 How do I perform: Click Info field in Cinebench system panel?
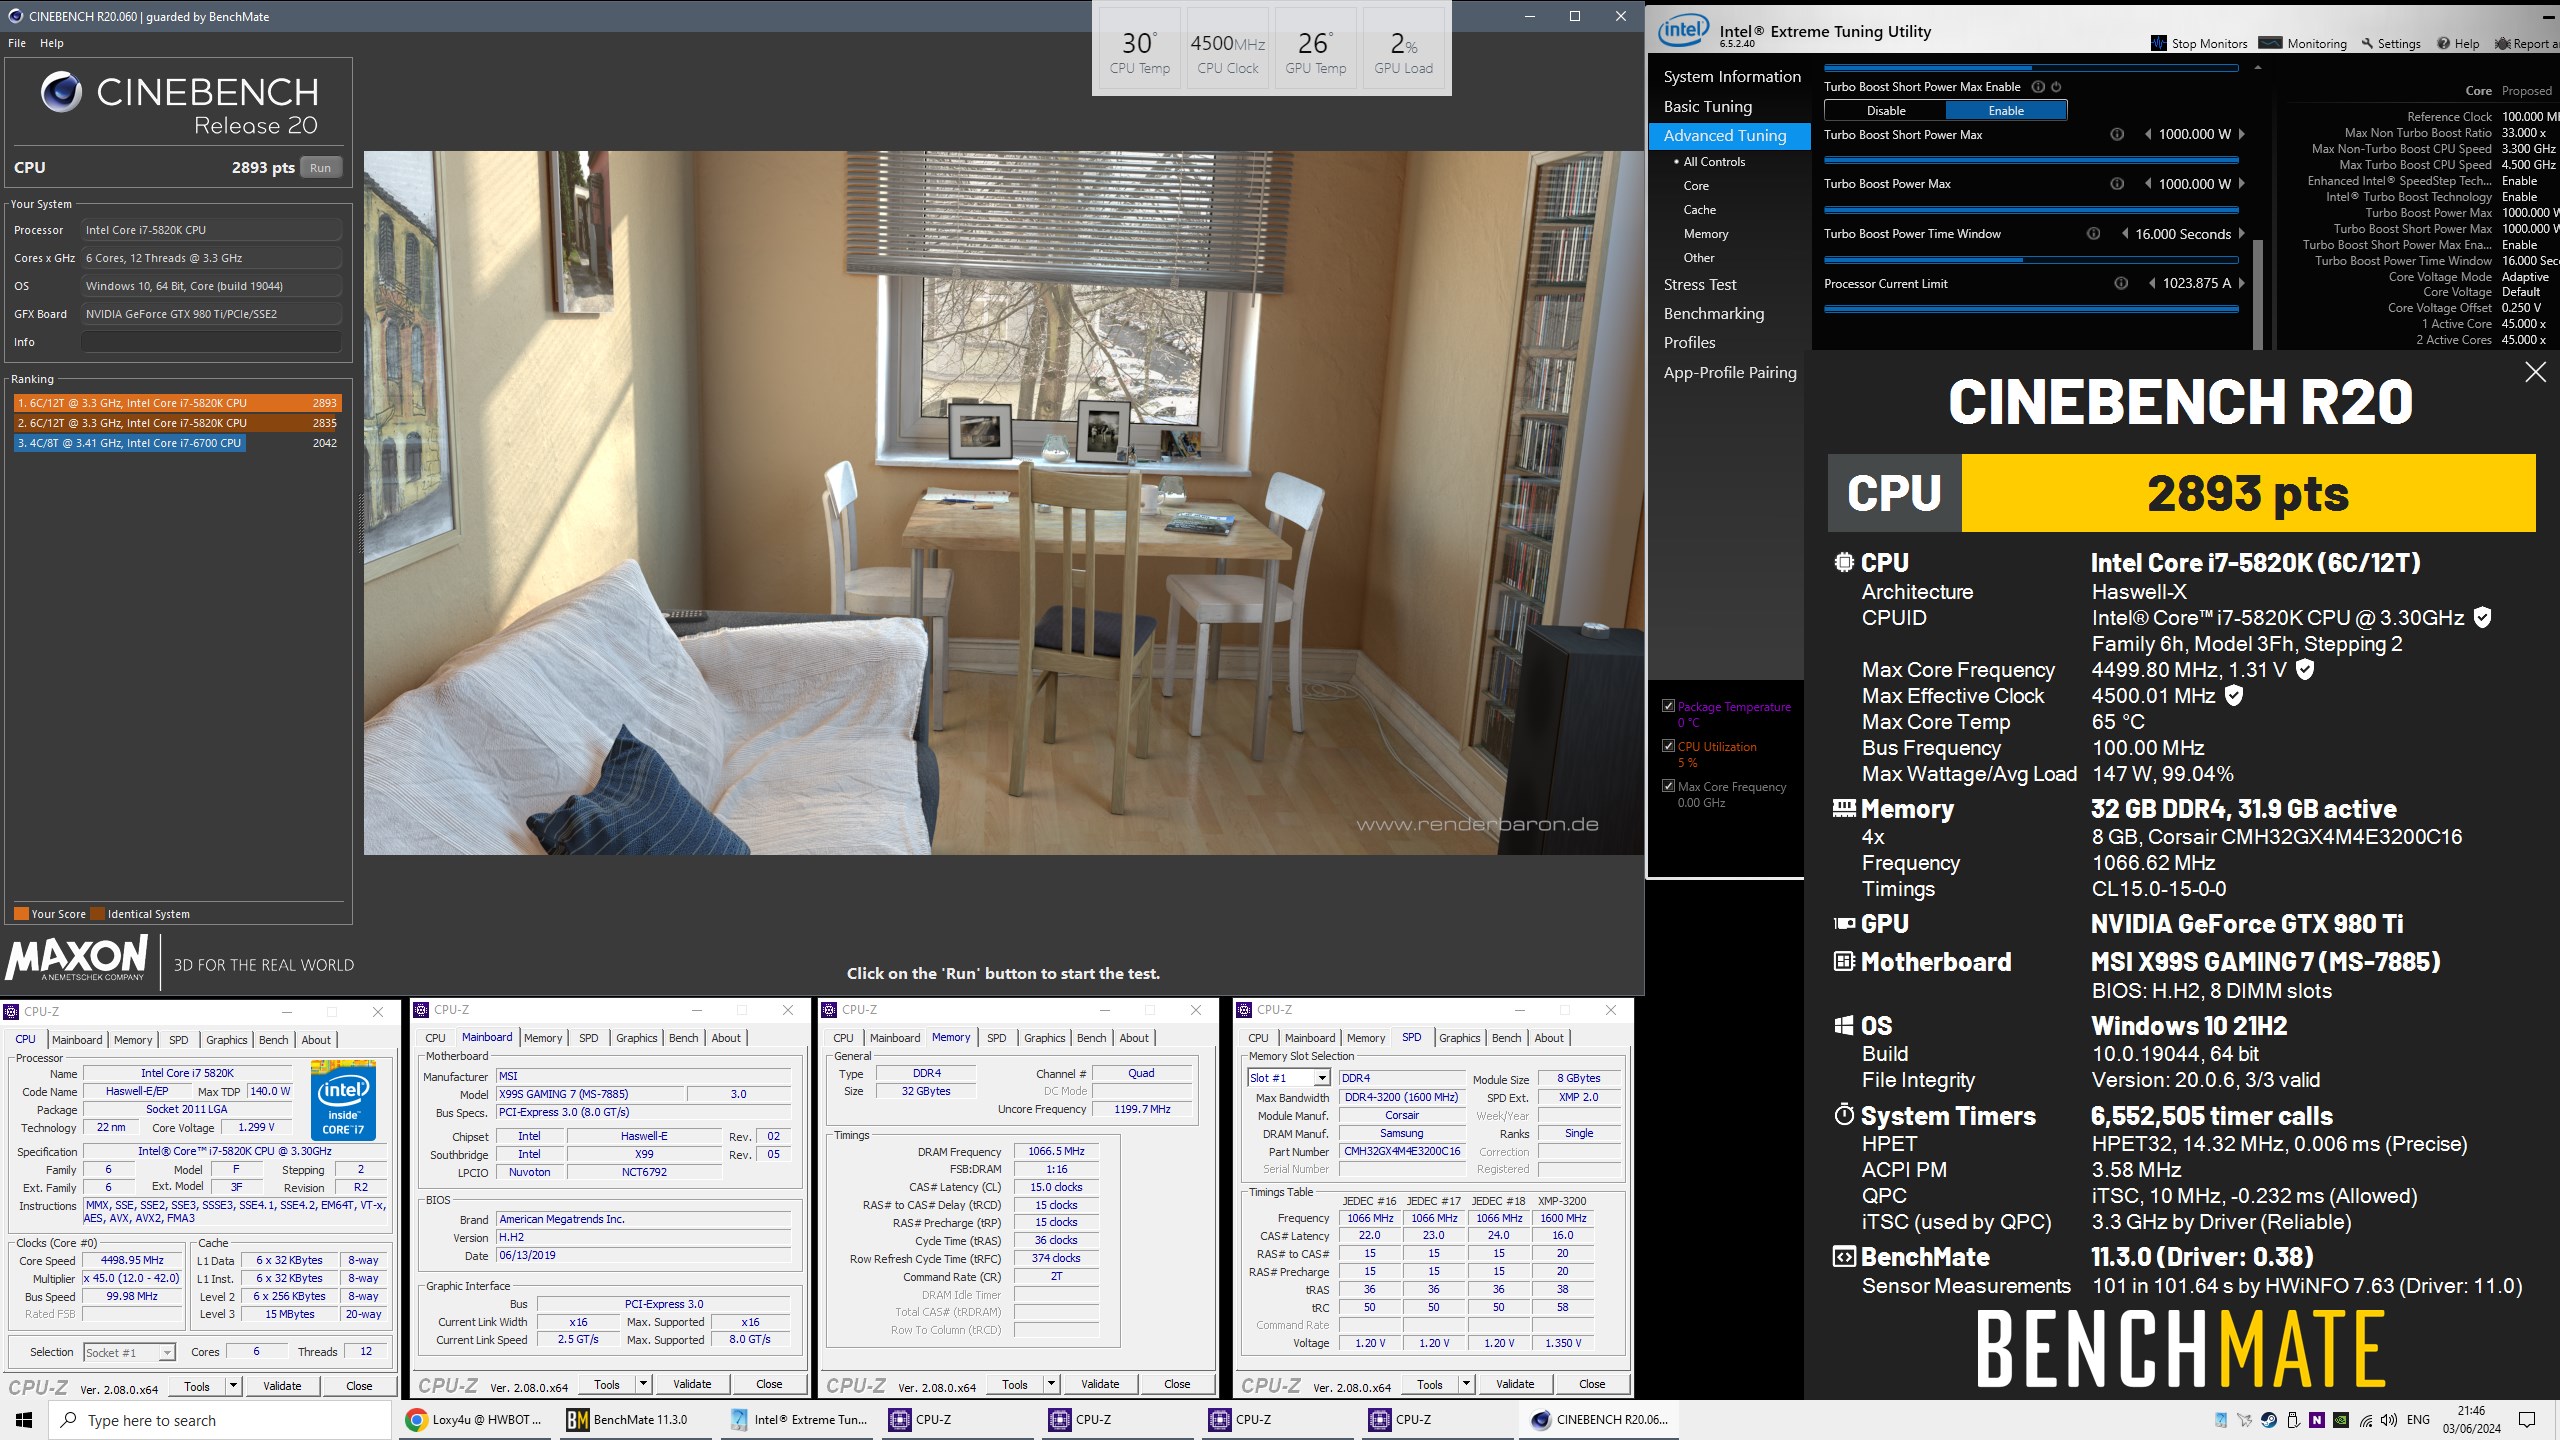click(211, 342)
